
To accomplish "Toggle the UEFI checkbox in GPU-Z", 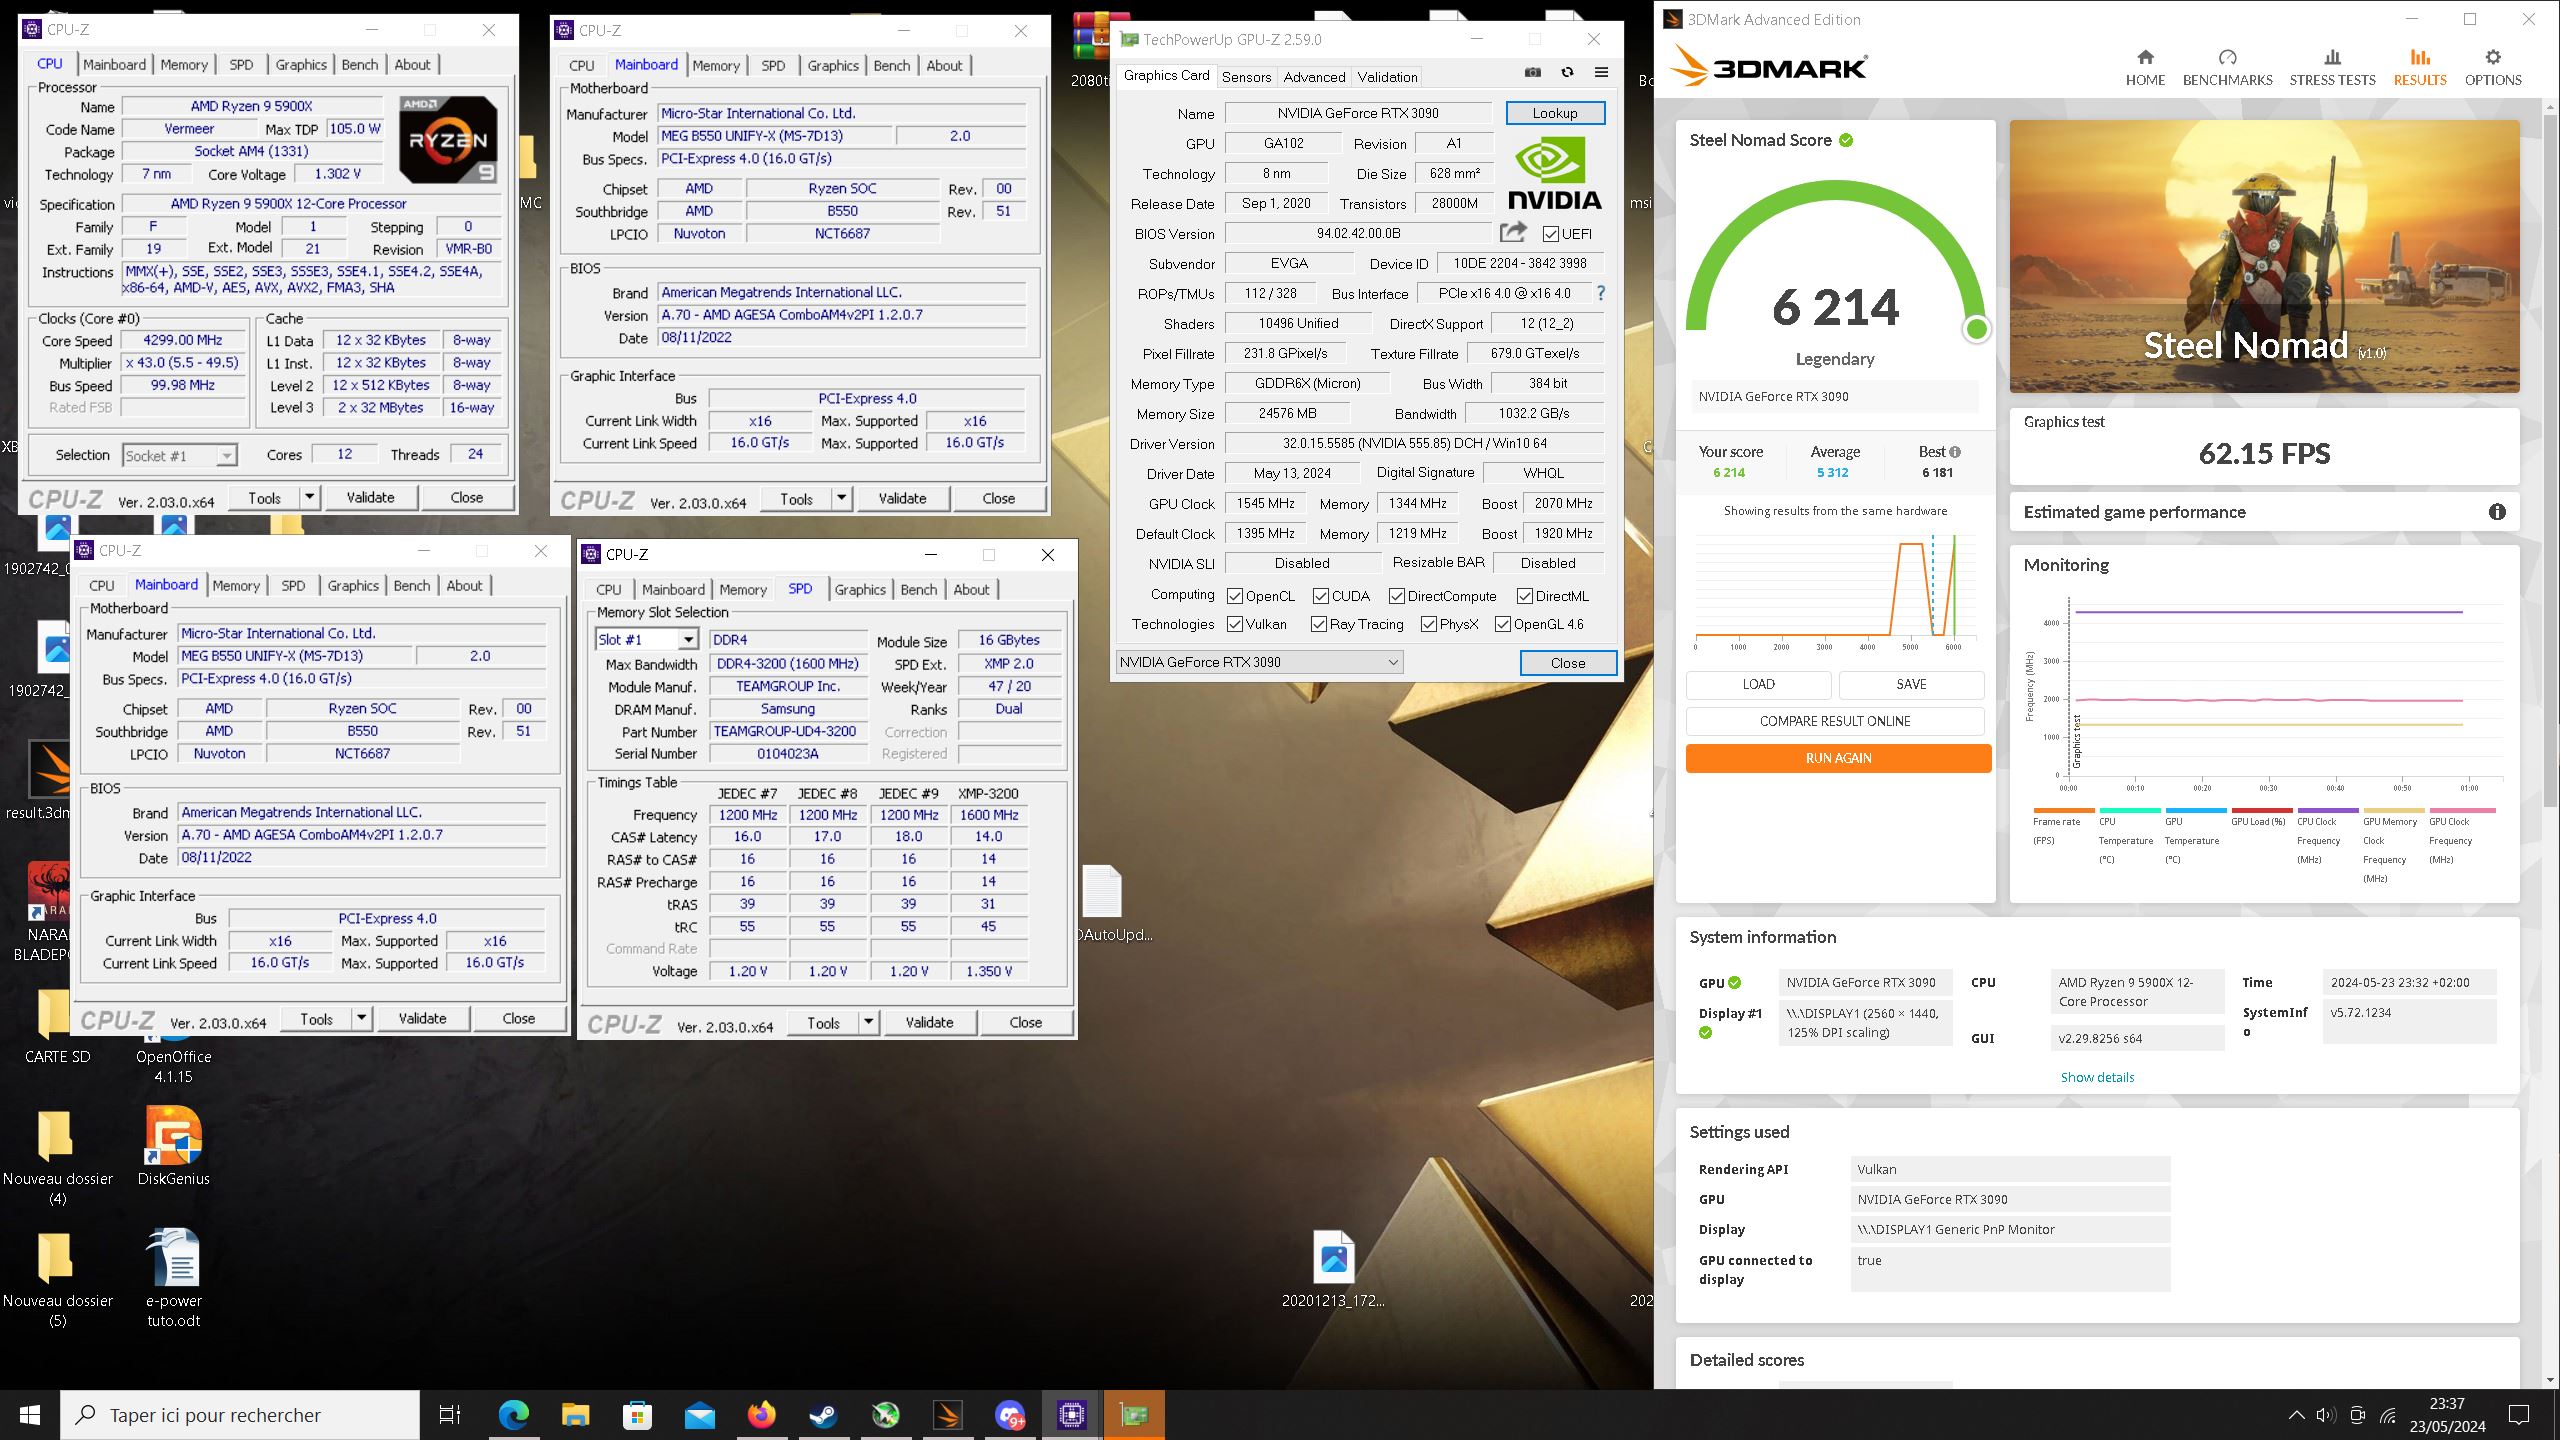I will [1551, 234].
